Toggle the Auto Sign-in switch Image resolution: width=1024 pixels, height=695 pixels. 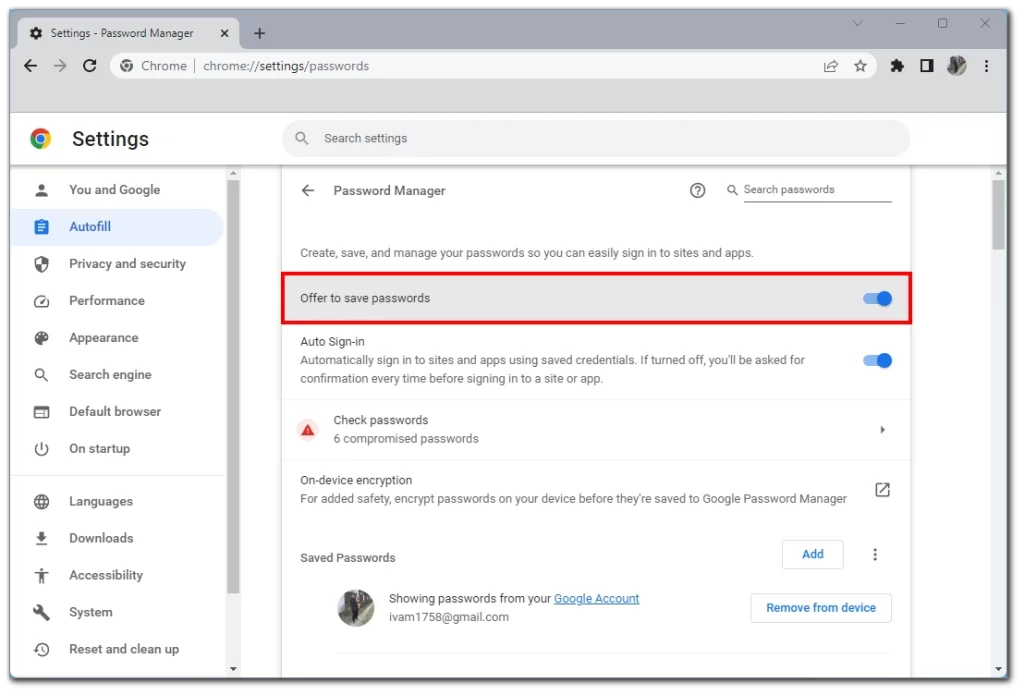(878, 361)
